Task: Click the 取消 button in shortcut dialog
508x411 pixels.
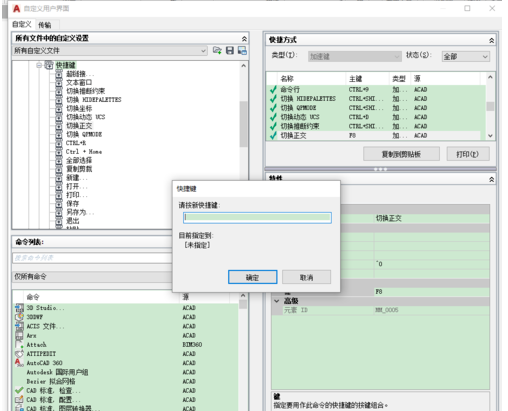Action: point(306,277)
